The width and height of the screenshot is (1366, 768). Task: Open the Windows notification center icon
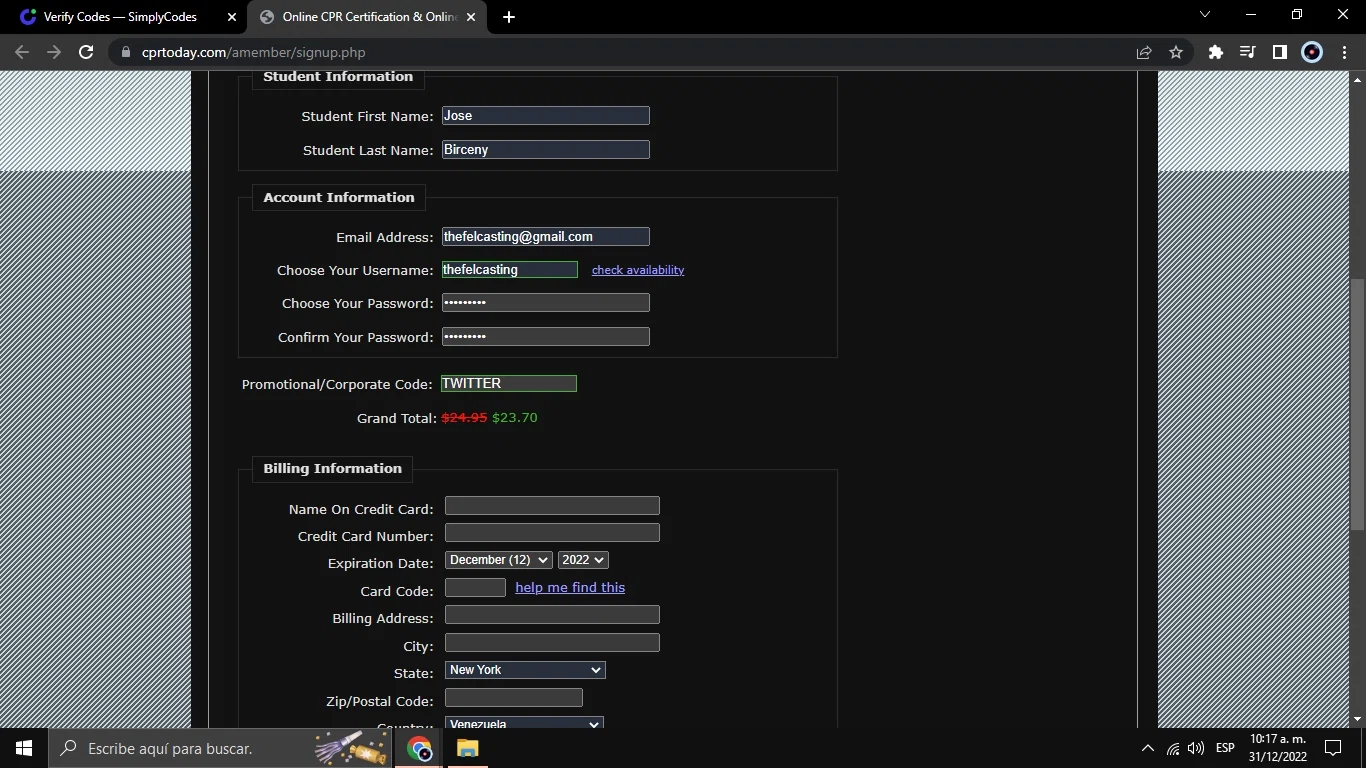[x=1333, y=748]
